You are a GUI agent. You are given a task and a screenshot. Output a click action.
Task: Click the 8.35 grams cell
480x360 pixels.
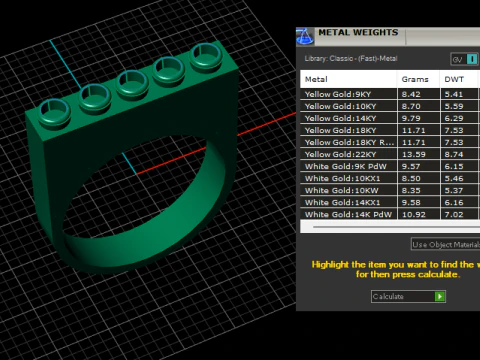point(418,190)
